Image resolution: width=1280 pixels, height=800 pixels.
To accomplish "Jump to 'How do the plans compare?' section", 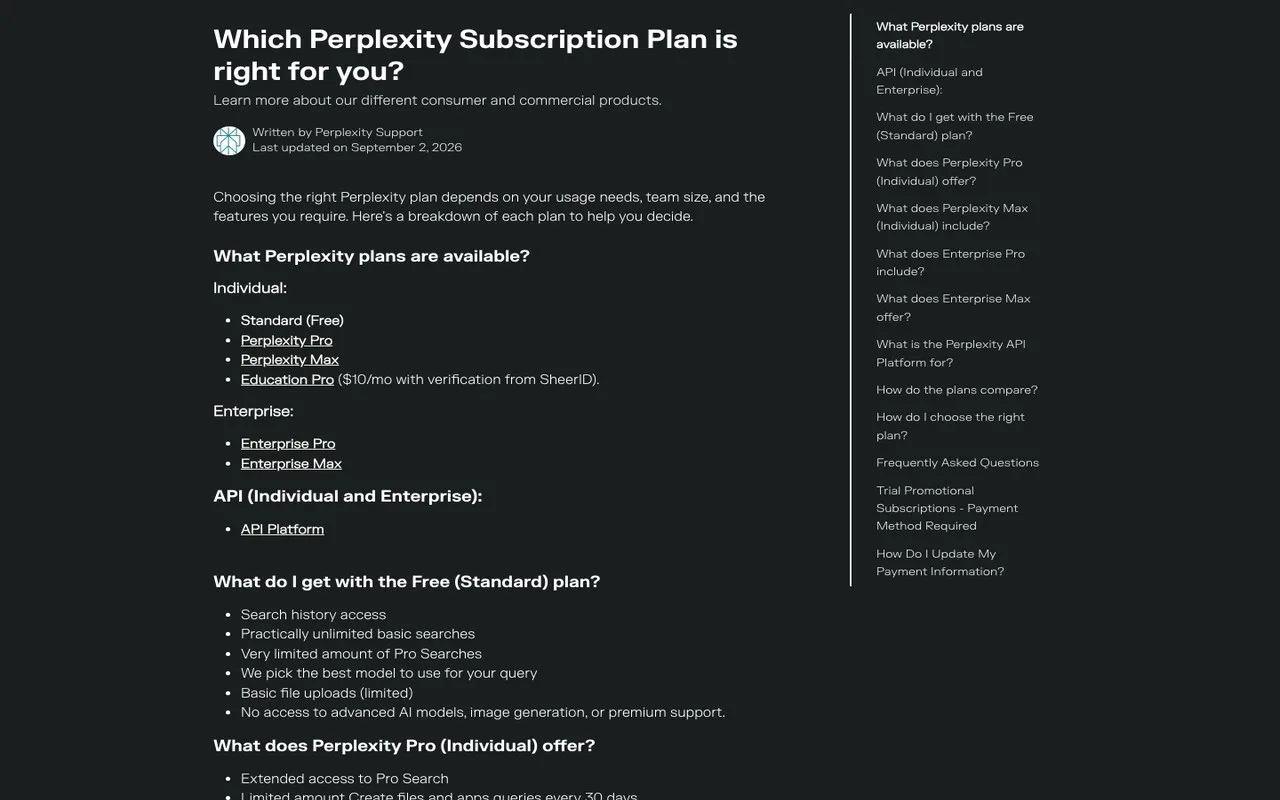I will (957, 390).
